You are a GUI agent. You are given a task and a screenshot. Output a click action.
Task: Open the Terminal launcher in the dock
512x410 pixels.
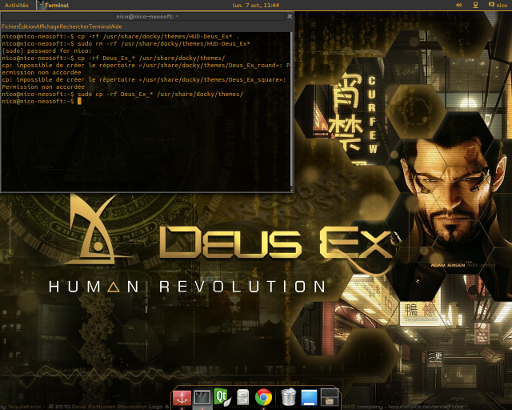click(202, 398)
